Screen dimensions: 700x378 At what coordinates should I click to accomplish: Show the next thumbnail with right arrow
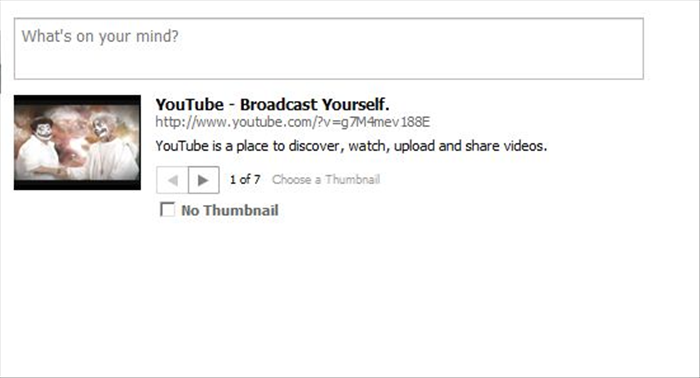coord(204,180)
